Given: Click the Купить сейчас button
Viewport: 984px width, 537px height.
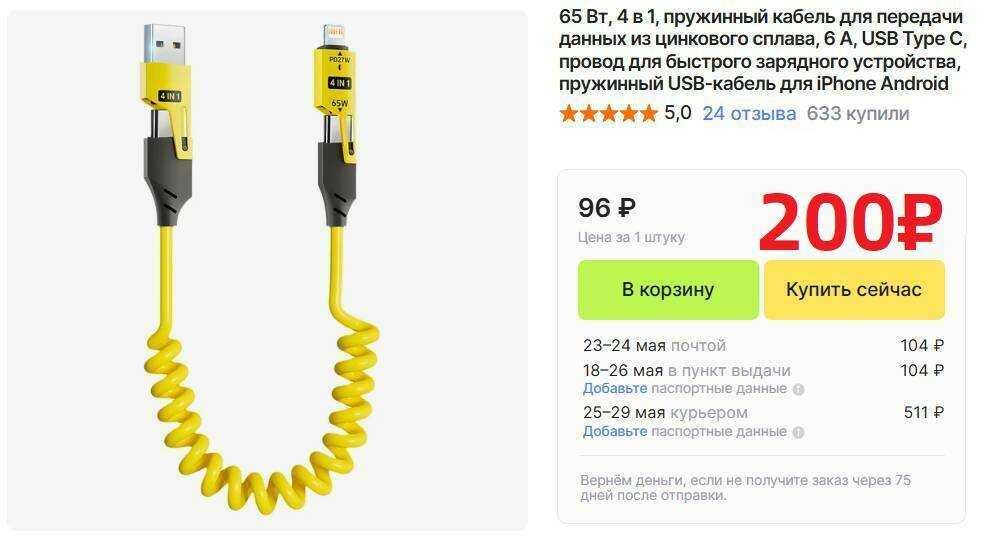Looking at the screenshot, I should [x=854, y=290].
